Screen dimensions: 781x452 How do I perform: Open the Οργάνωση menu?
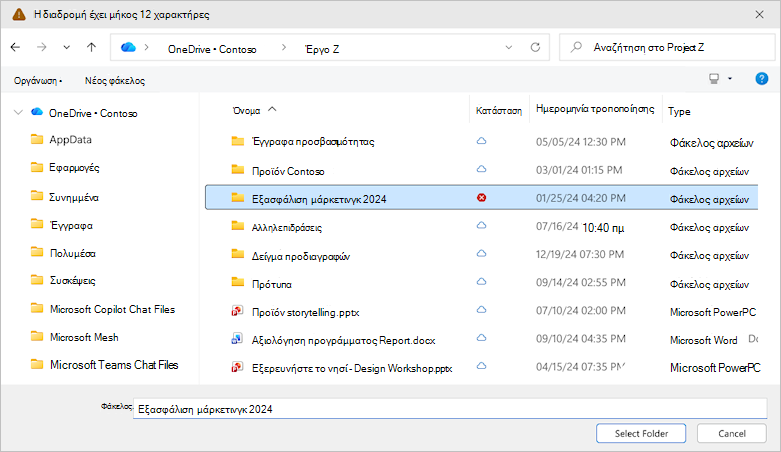(38, 81)
